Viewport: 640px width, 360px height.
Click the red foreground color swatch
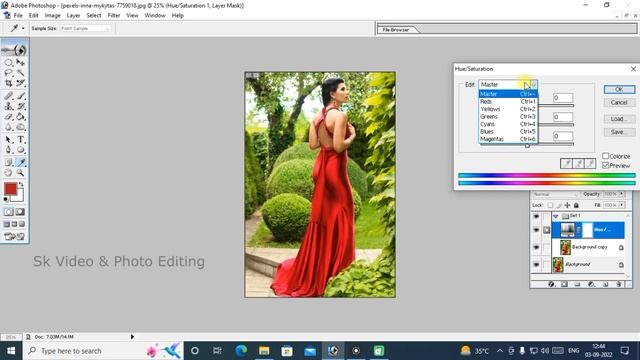10,189
